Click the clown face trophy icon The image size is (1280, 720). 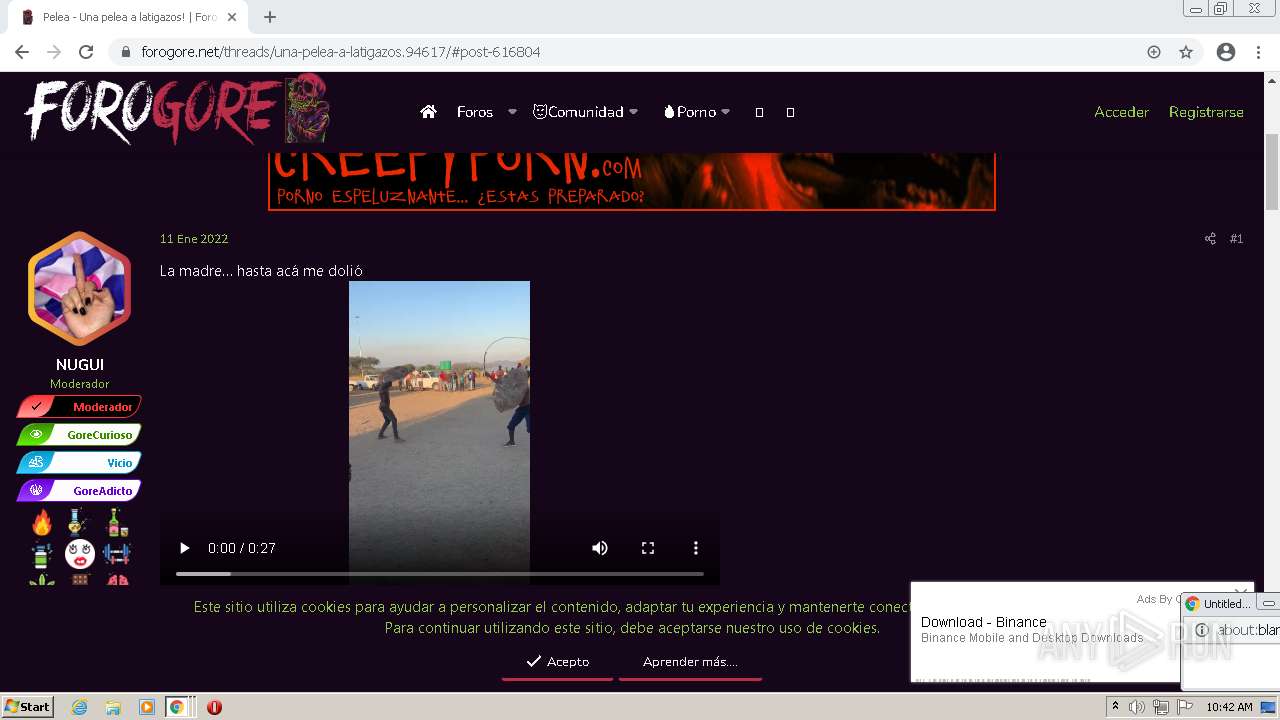[79, 553]
